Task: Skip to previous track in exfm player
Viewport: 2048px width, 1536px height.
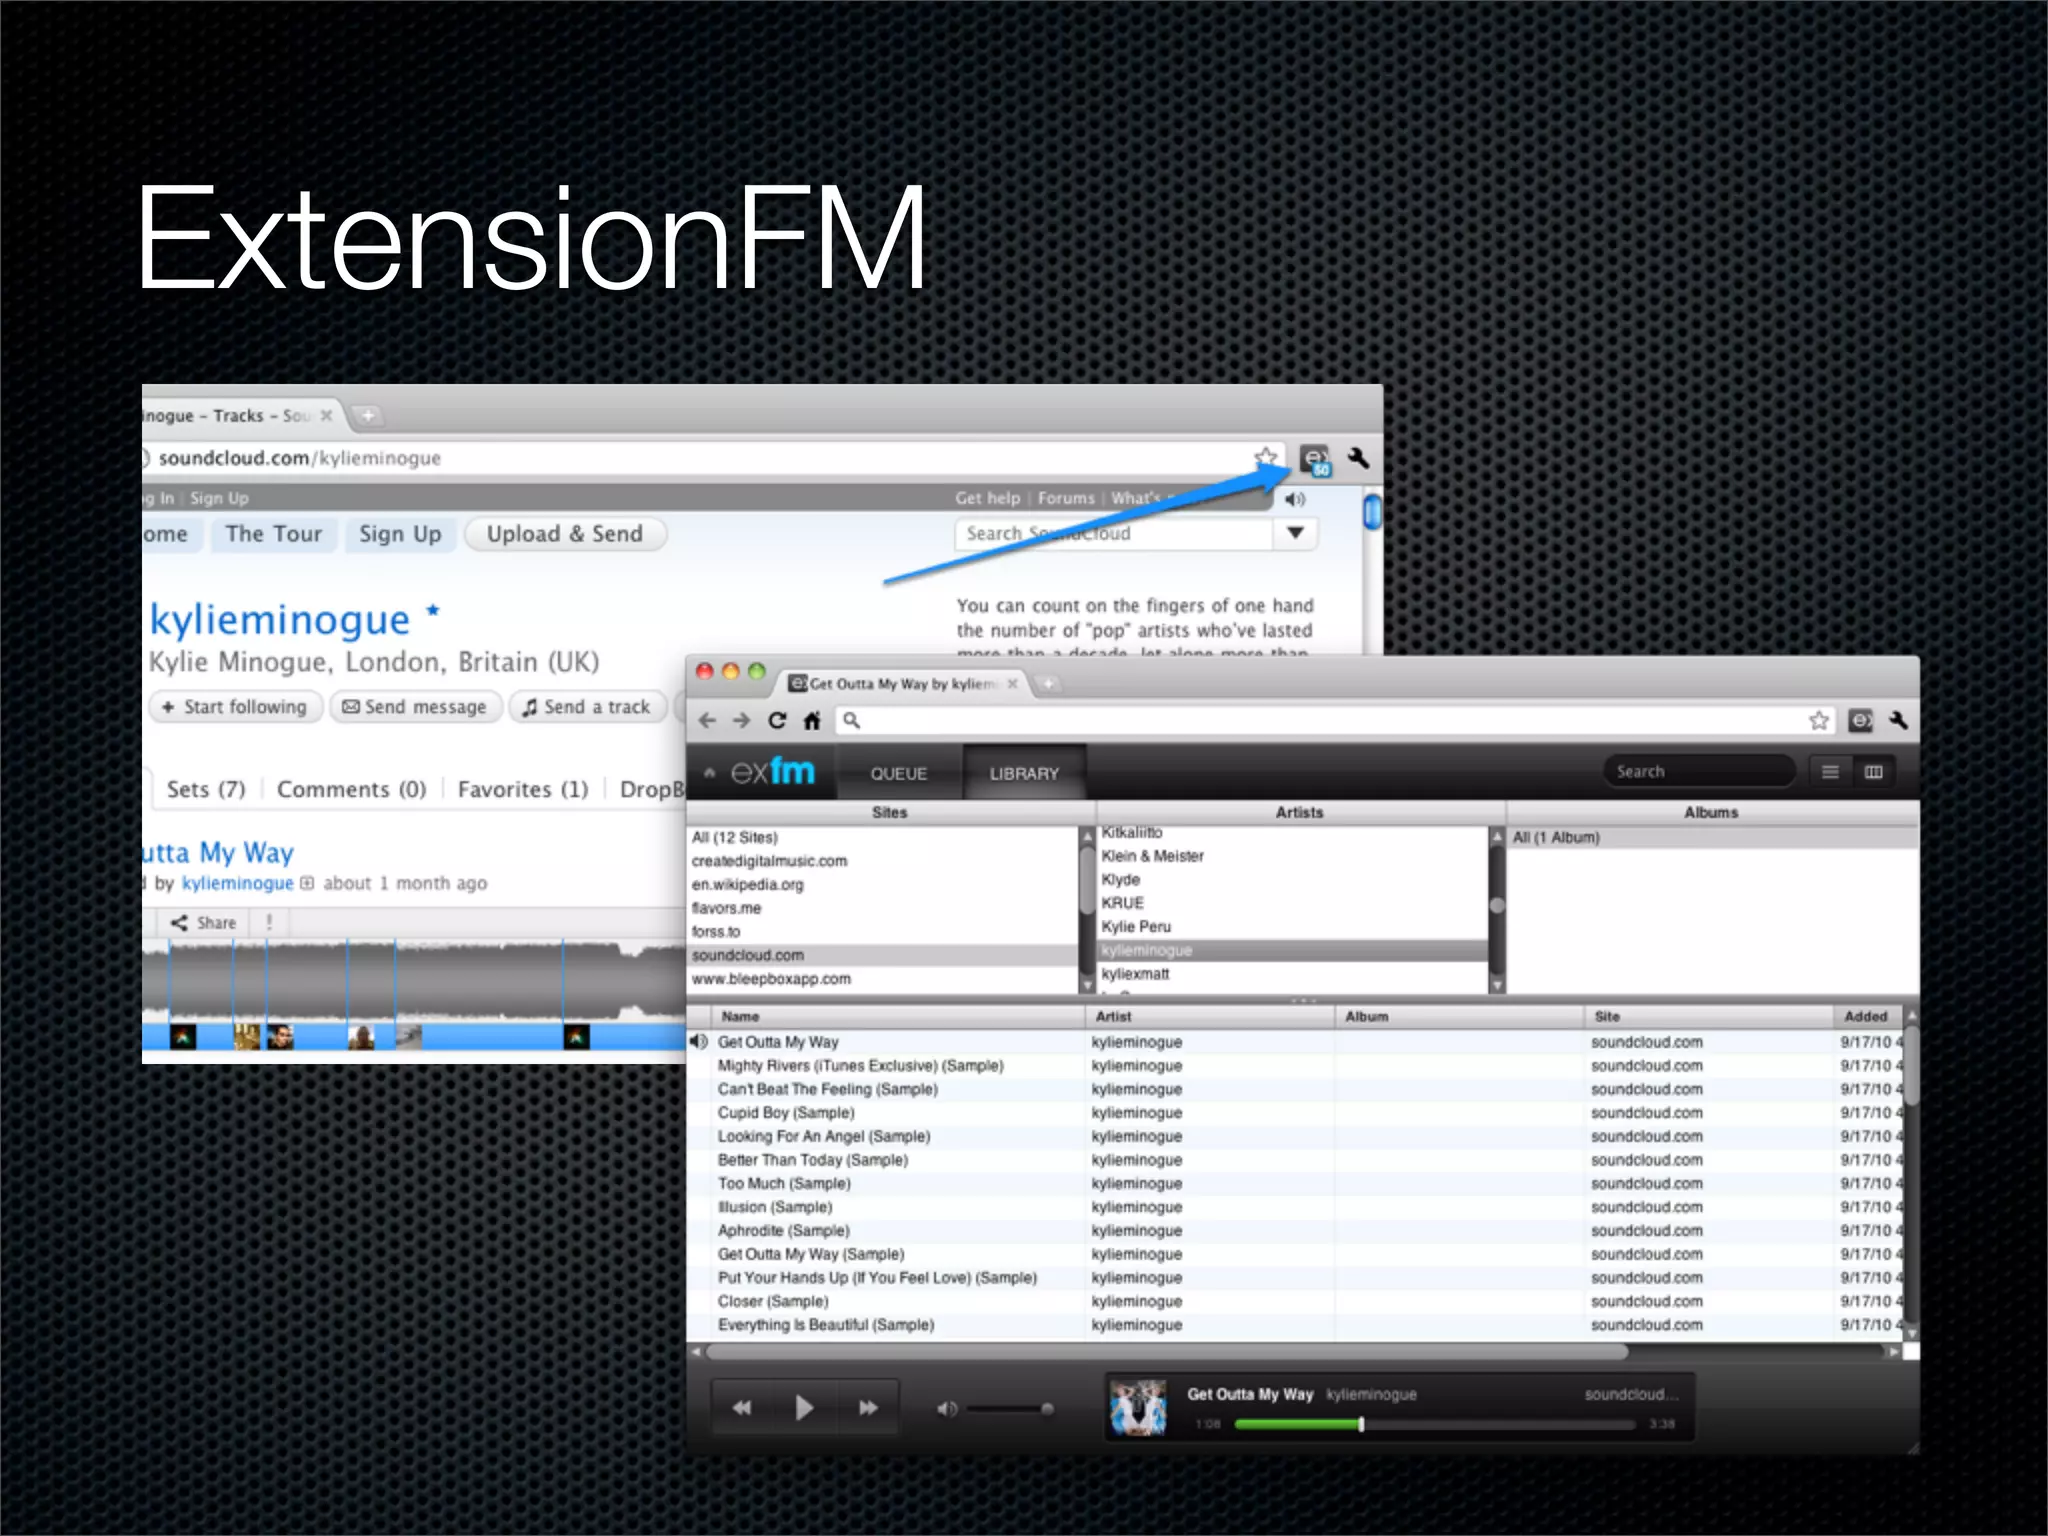Action: [742, 1408]
